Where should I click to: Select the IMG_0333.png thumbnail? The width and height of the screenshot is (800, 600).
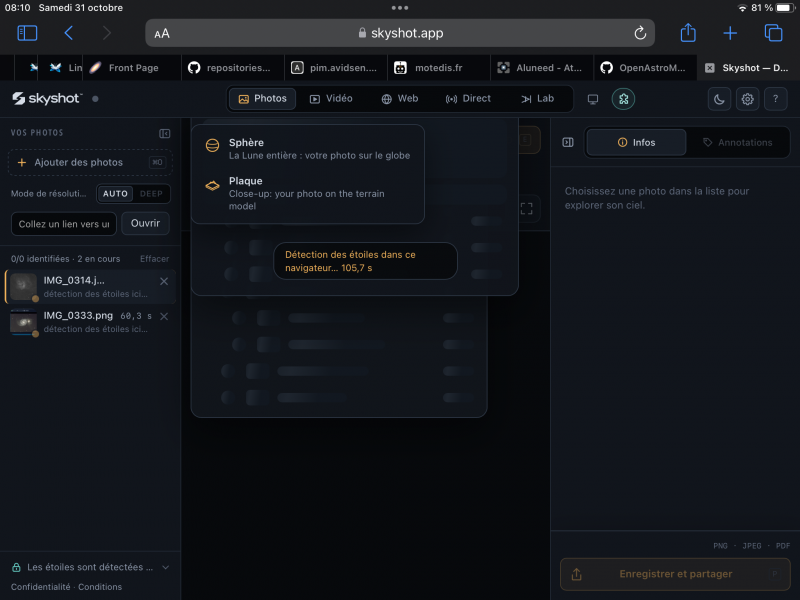point(23,322)
